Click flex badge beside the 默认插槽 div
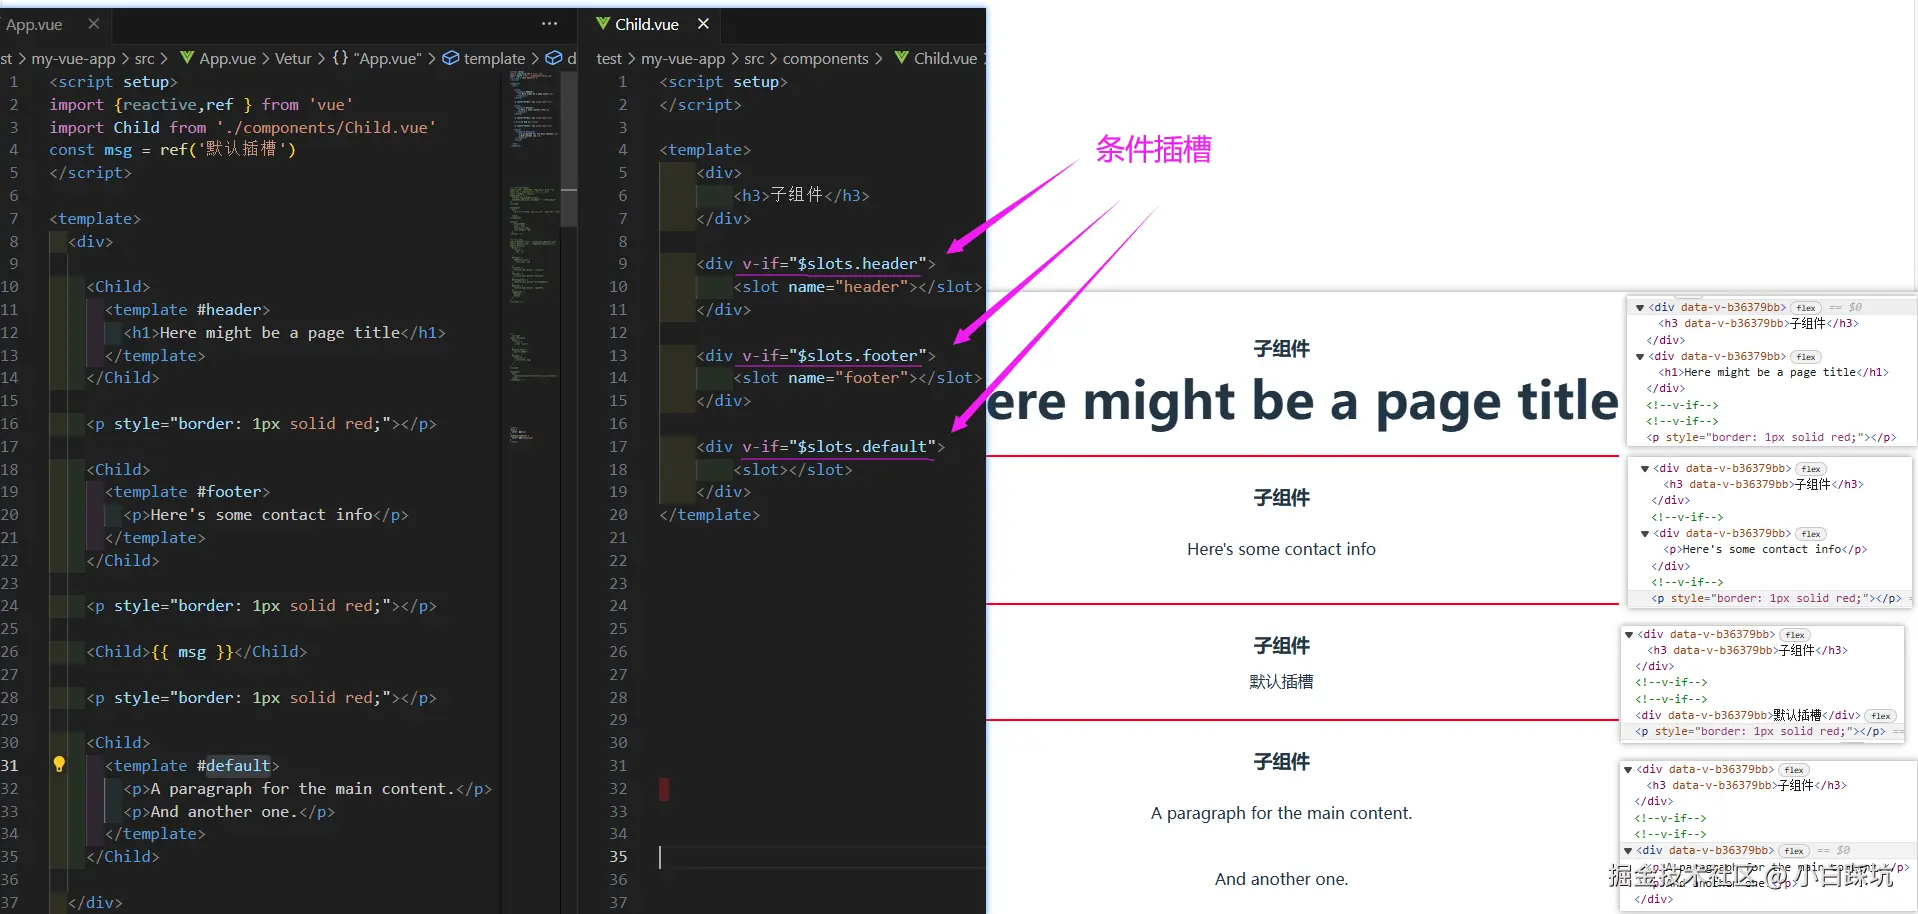Image resolution: width=1918 pixels, height=914 pixels. tap(1880, 716)
